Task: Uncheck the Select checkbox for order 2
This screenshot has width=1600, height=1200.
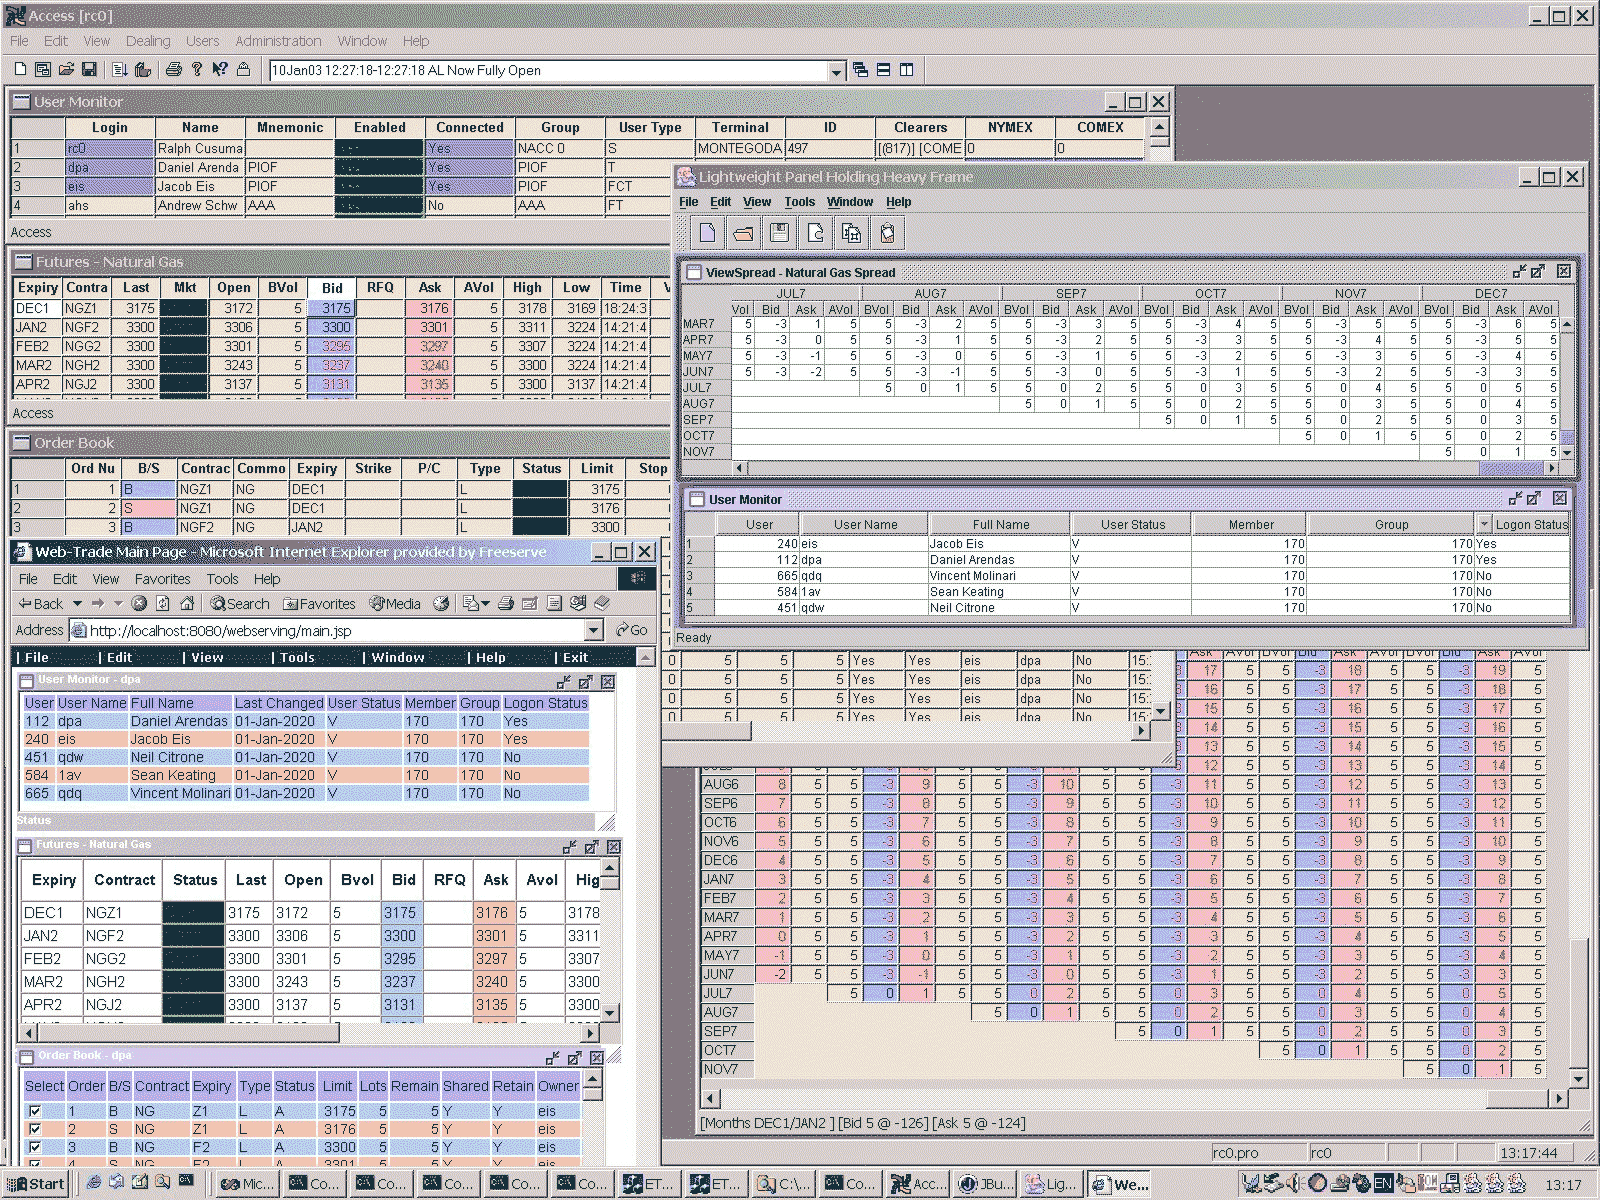Action: pyautogui.click(x=35, y=1129)
